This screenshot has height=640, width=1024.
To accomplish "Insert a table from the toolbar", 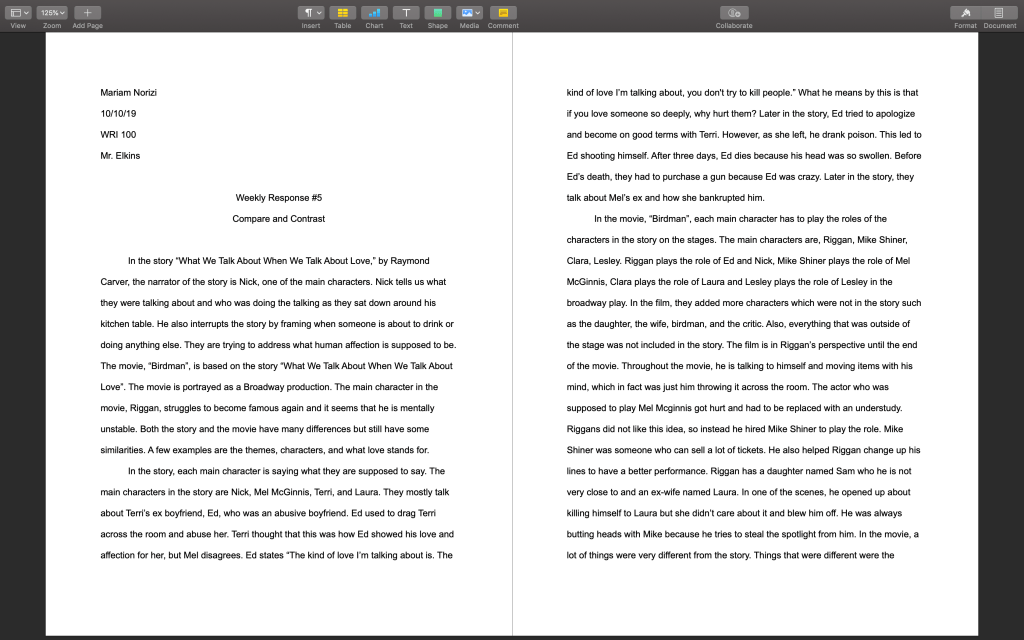I will coord(342,13).
